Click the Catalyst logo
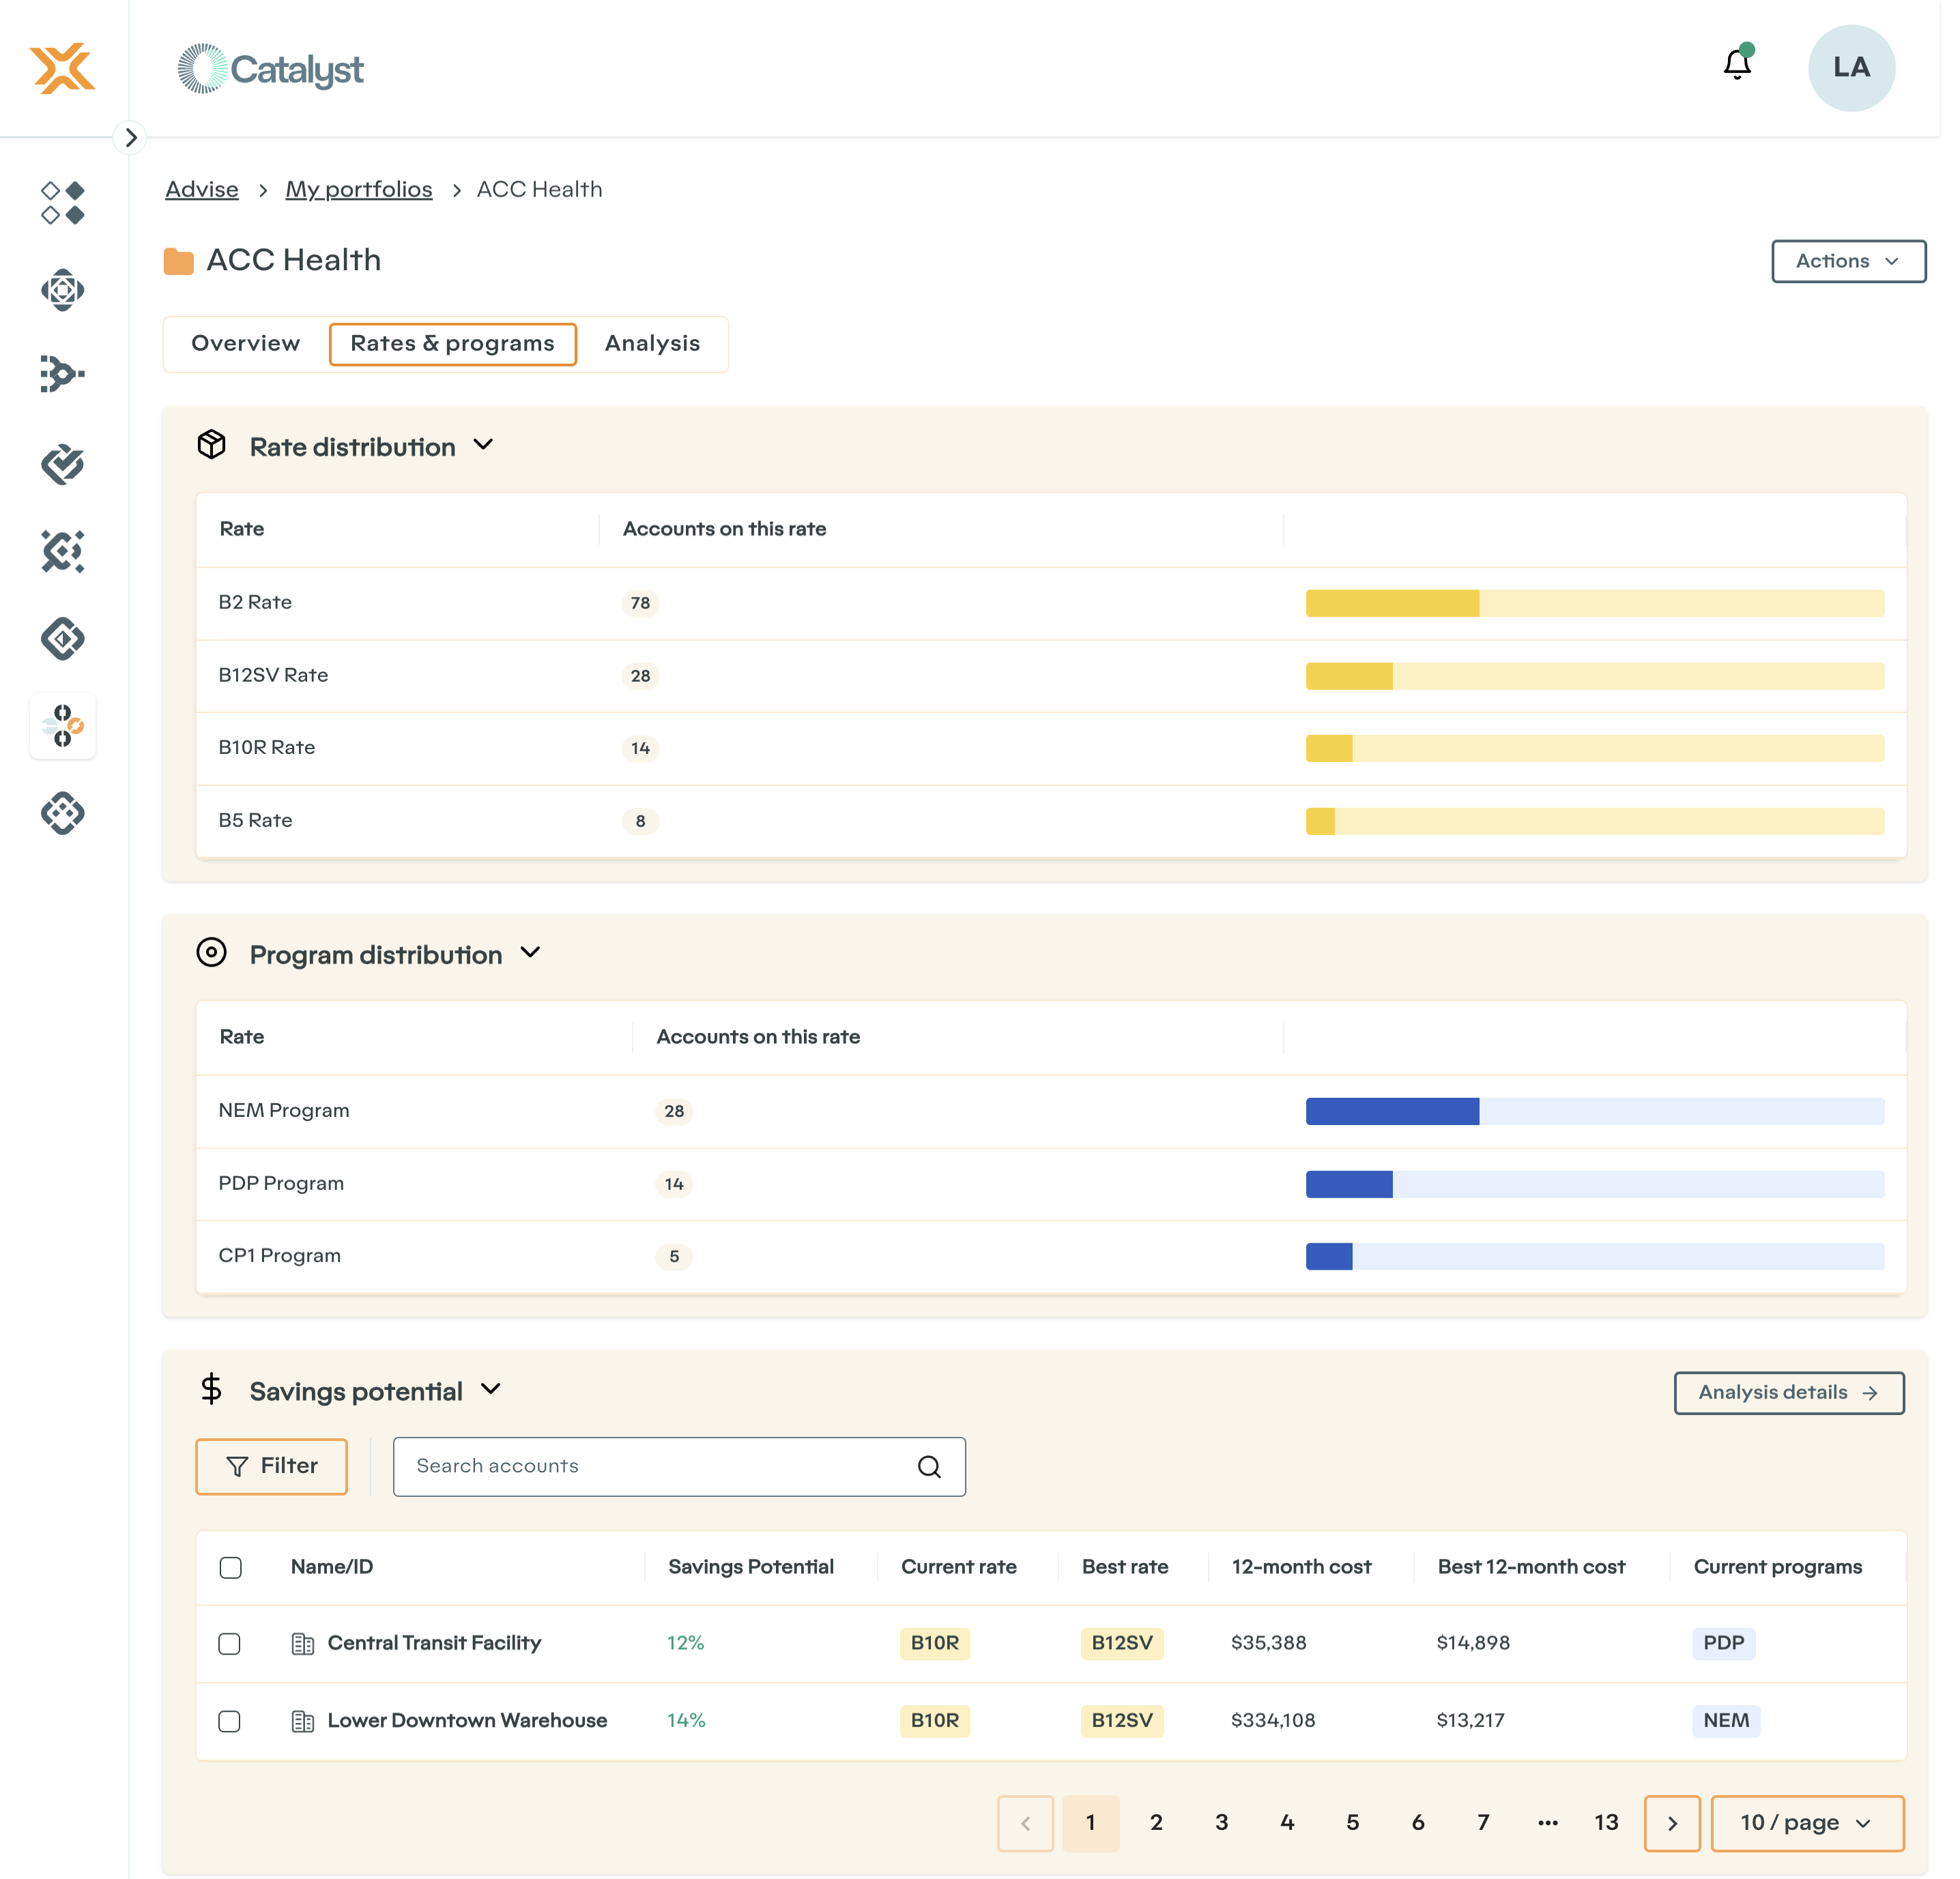 tap(270, 69)
